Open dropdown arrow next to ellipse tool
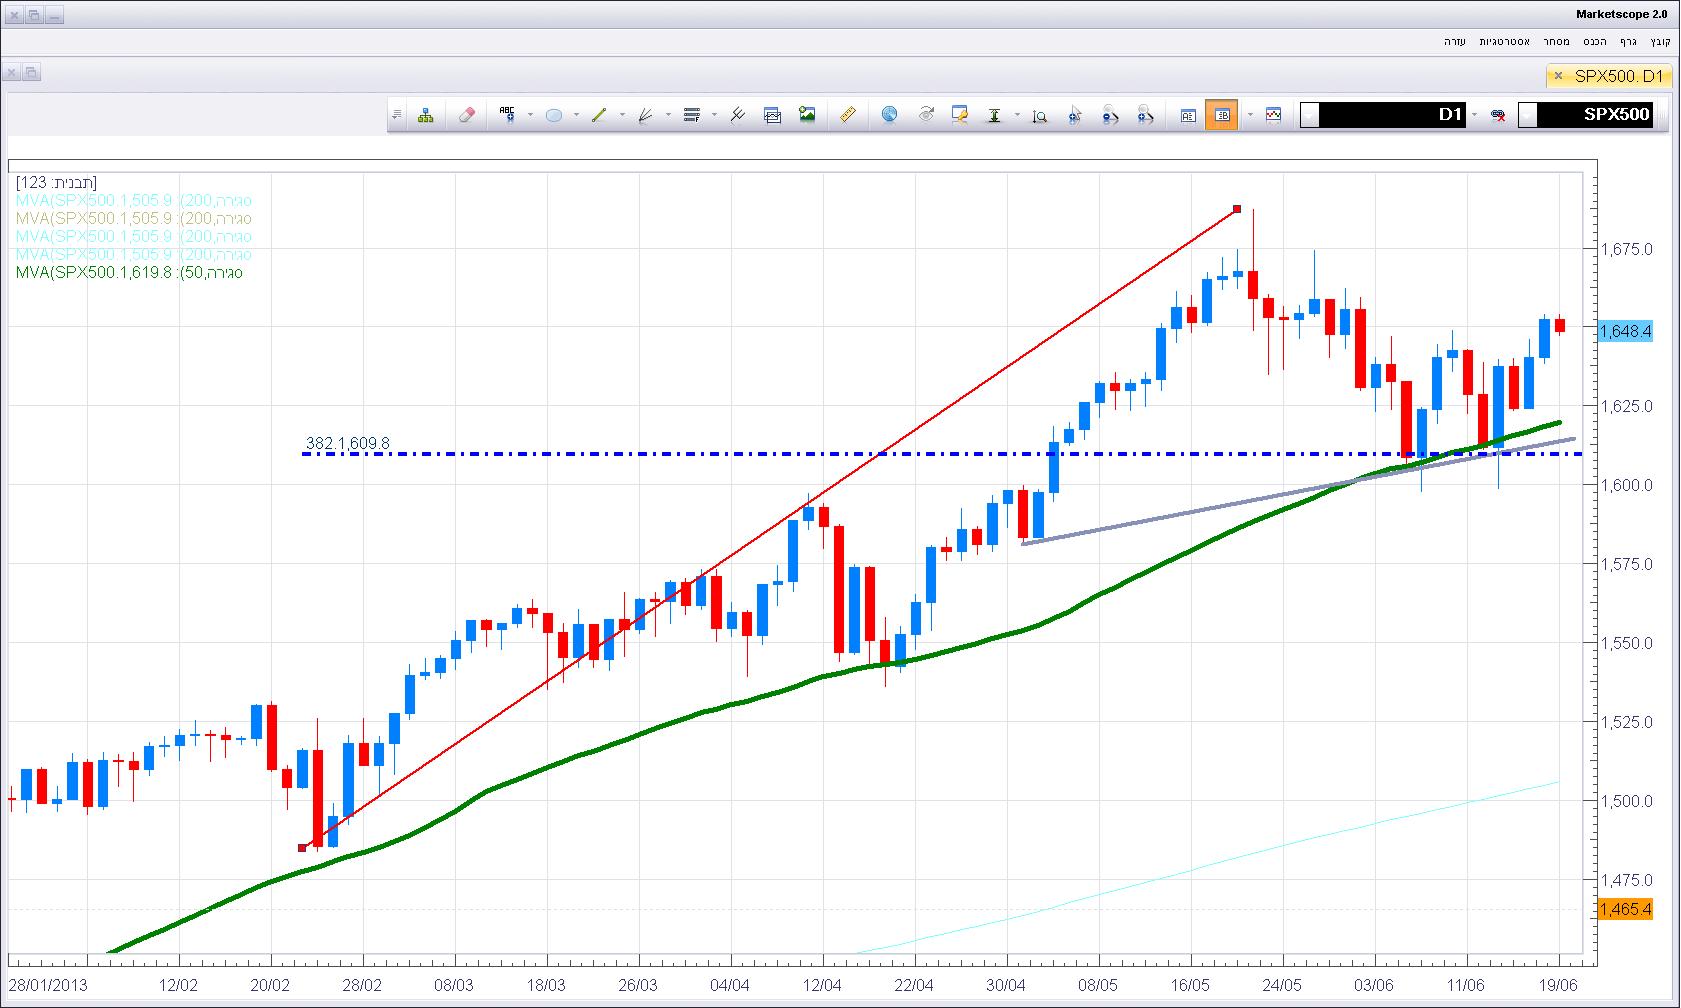 click(576, 115)
